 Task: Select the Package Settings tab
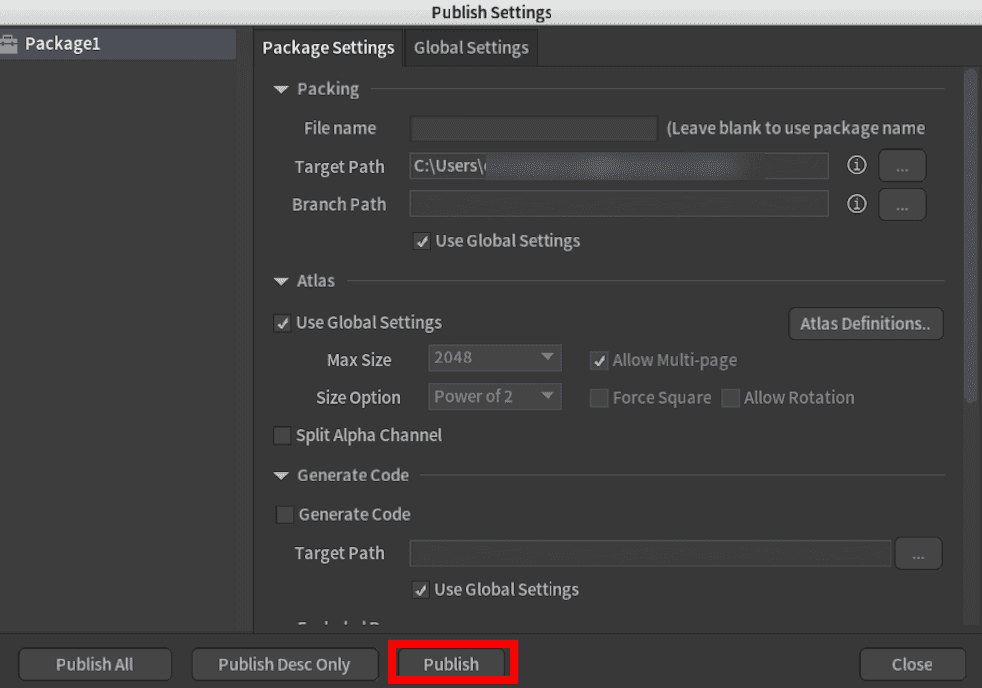328,48
